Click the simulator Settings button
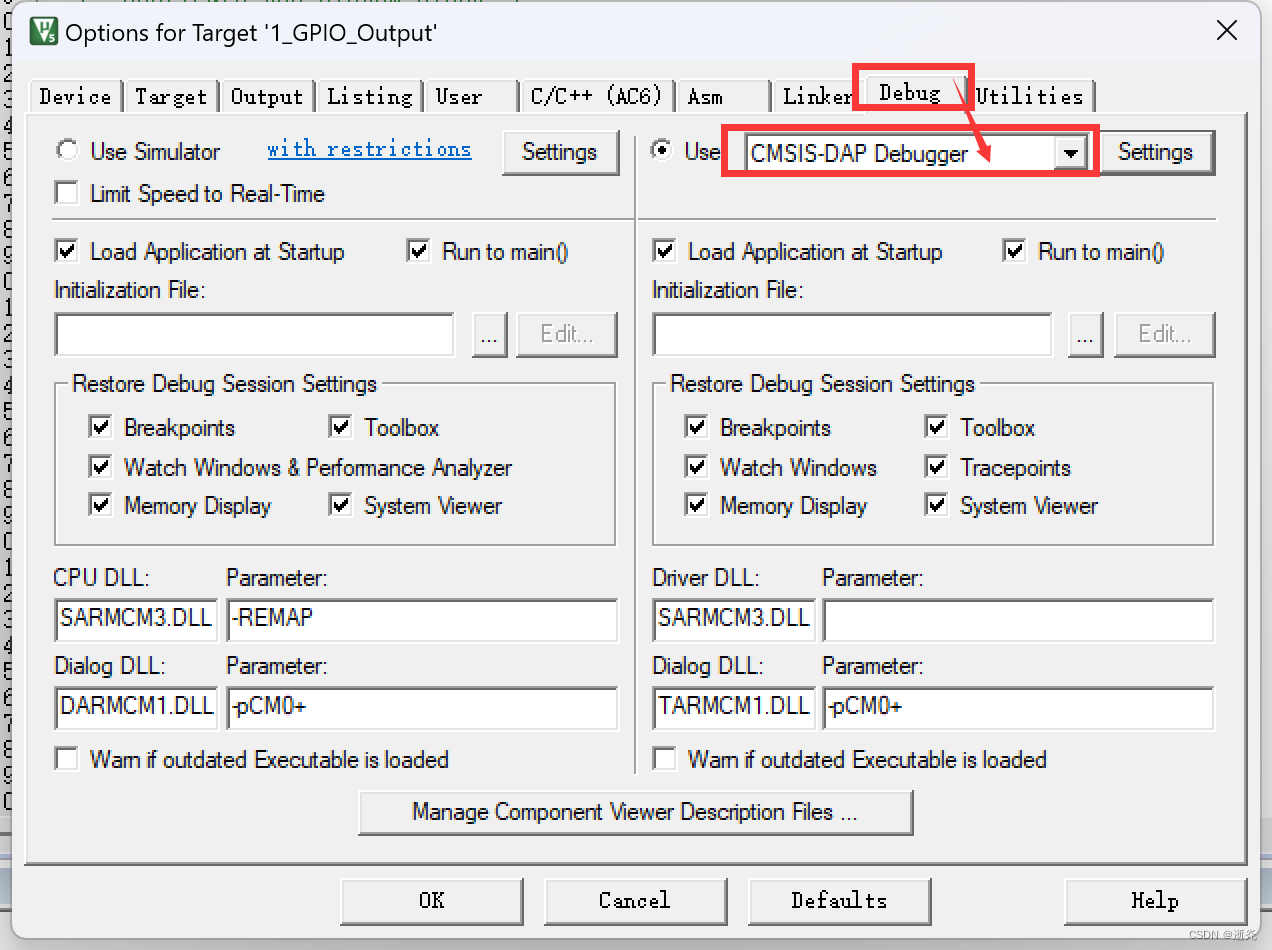The height and width of the screenshot is (950, 1272). pyautogui.click(x=559, y=152)
